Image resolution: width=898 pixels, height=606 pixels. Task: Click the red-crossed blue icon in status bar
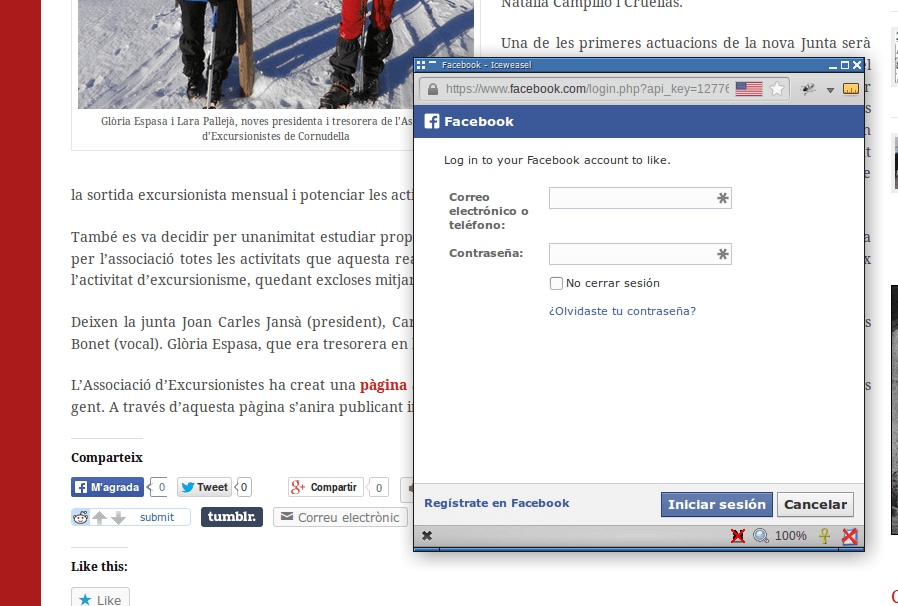click(x=850, y=536)
